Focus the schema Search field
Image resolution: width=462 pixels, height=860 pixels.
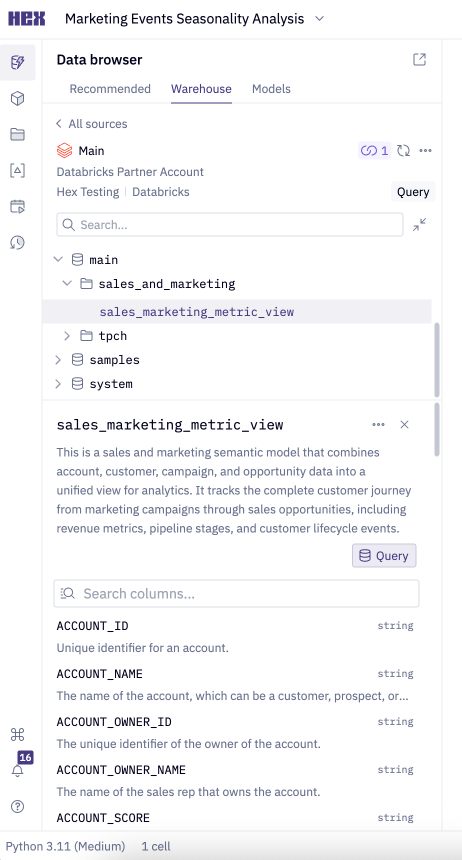pos(229,225)
